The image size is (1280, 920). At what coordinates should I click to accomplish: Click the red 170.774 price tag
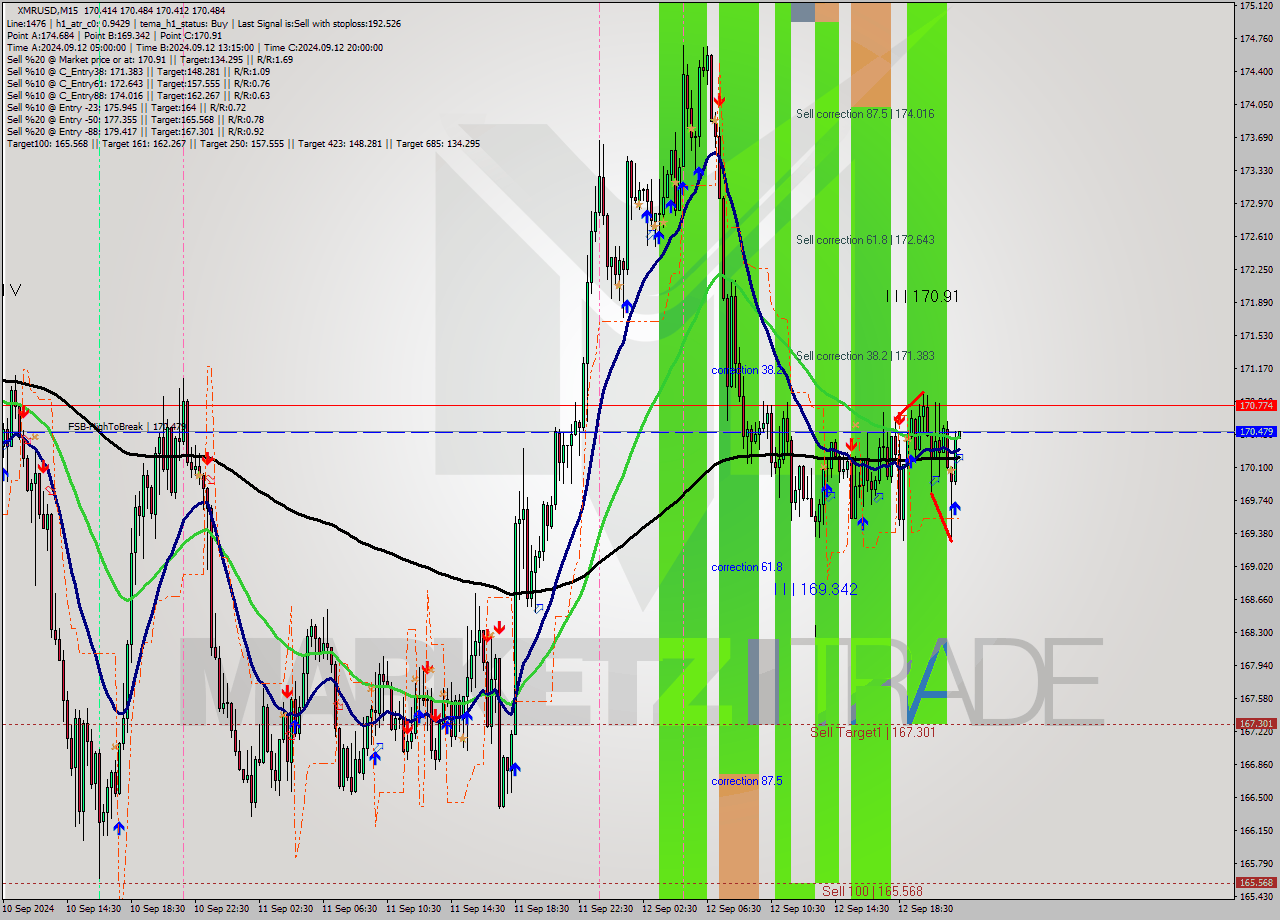point(1256,405)
